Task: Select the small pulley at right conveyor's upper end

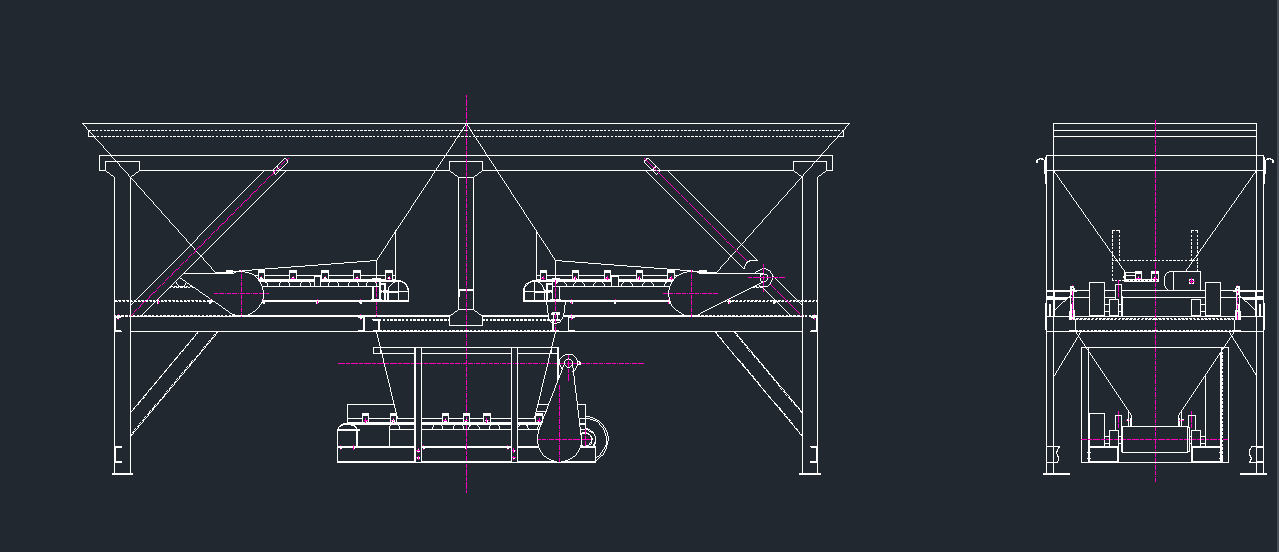Action: click(765, 279)
